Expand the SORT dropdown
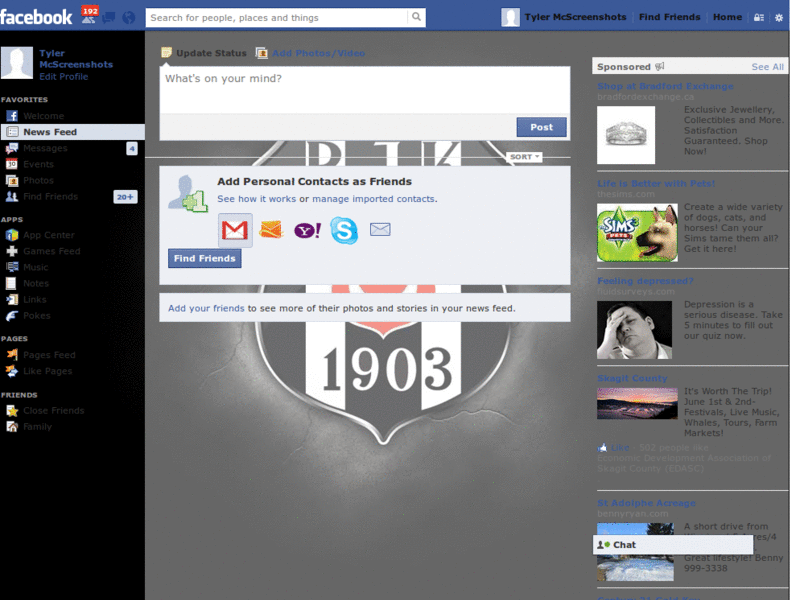 524,157
